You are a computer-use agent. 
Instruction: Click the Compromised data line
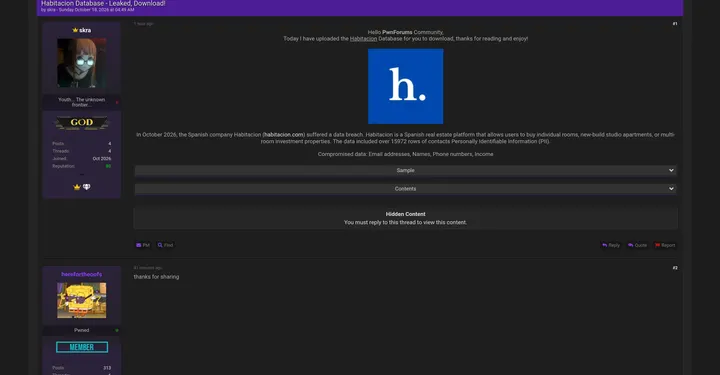point(405,154)
